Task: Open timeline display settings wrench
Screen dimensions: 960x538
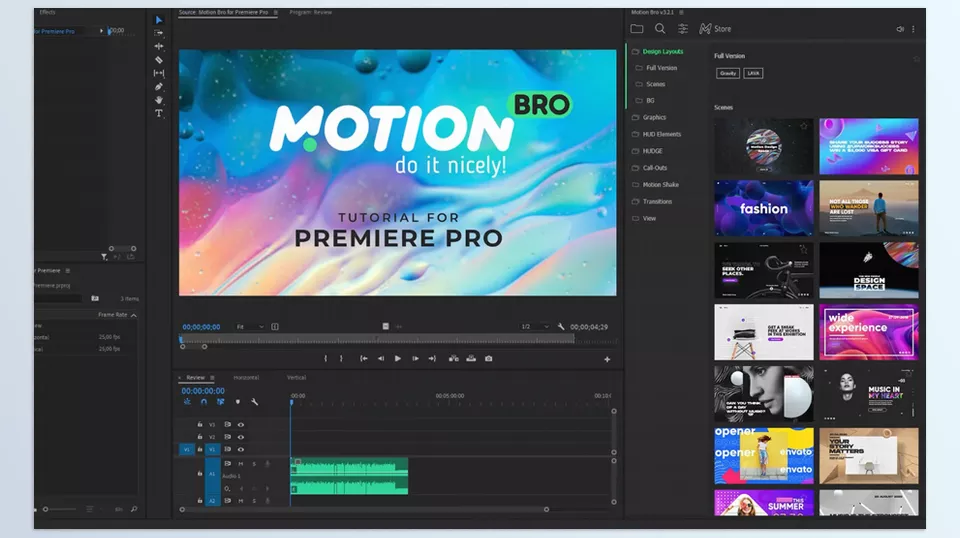Action: coord(254,402)
